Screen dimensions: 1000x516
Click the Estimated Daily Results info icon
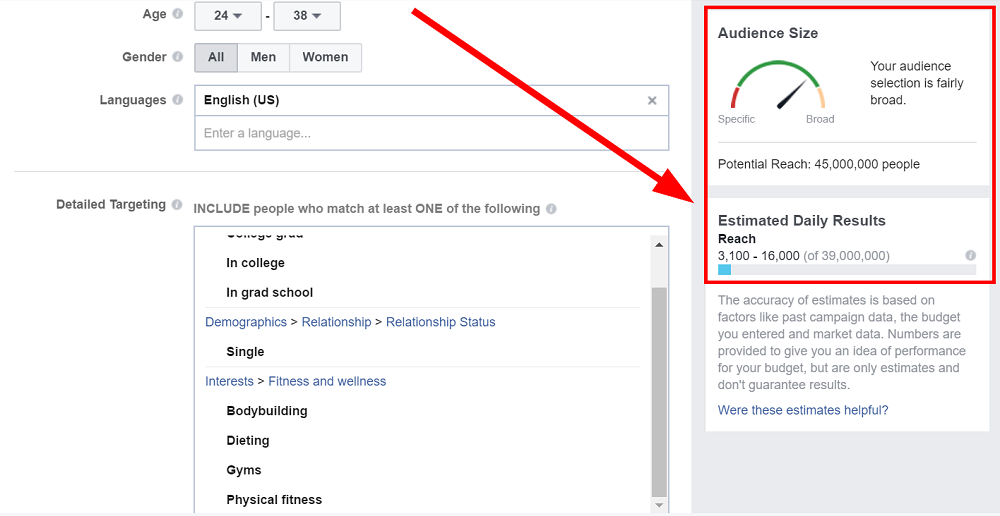pos(970,256)
